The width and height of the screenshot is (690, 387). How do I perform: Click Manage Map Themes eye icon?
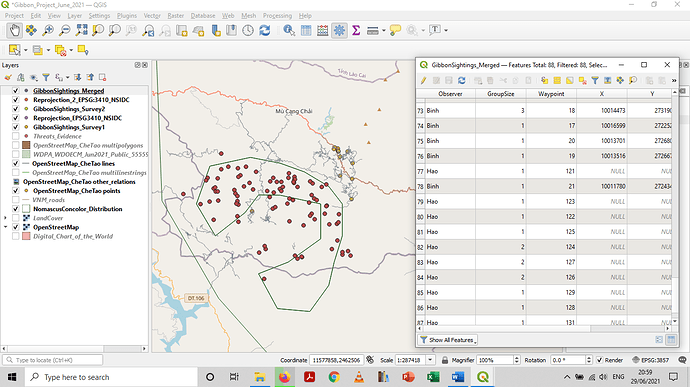click(x=33, y=77)
